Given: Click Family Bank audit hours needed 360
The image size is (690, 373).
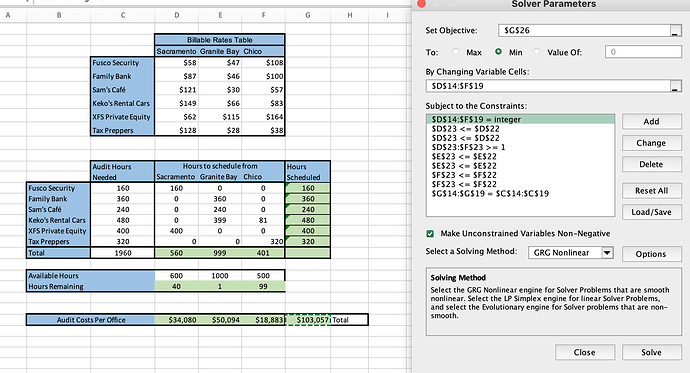Looking at the screenshot, I should tap(123, 199).
